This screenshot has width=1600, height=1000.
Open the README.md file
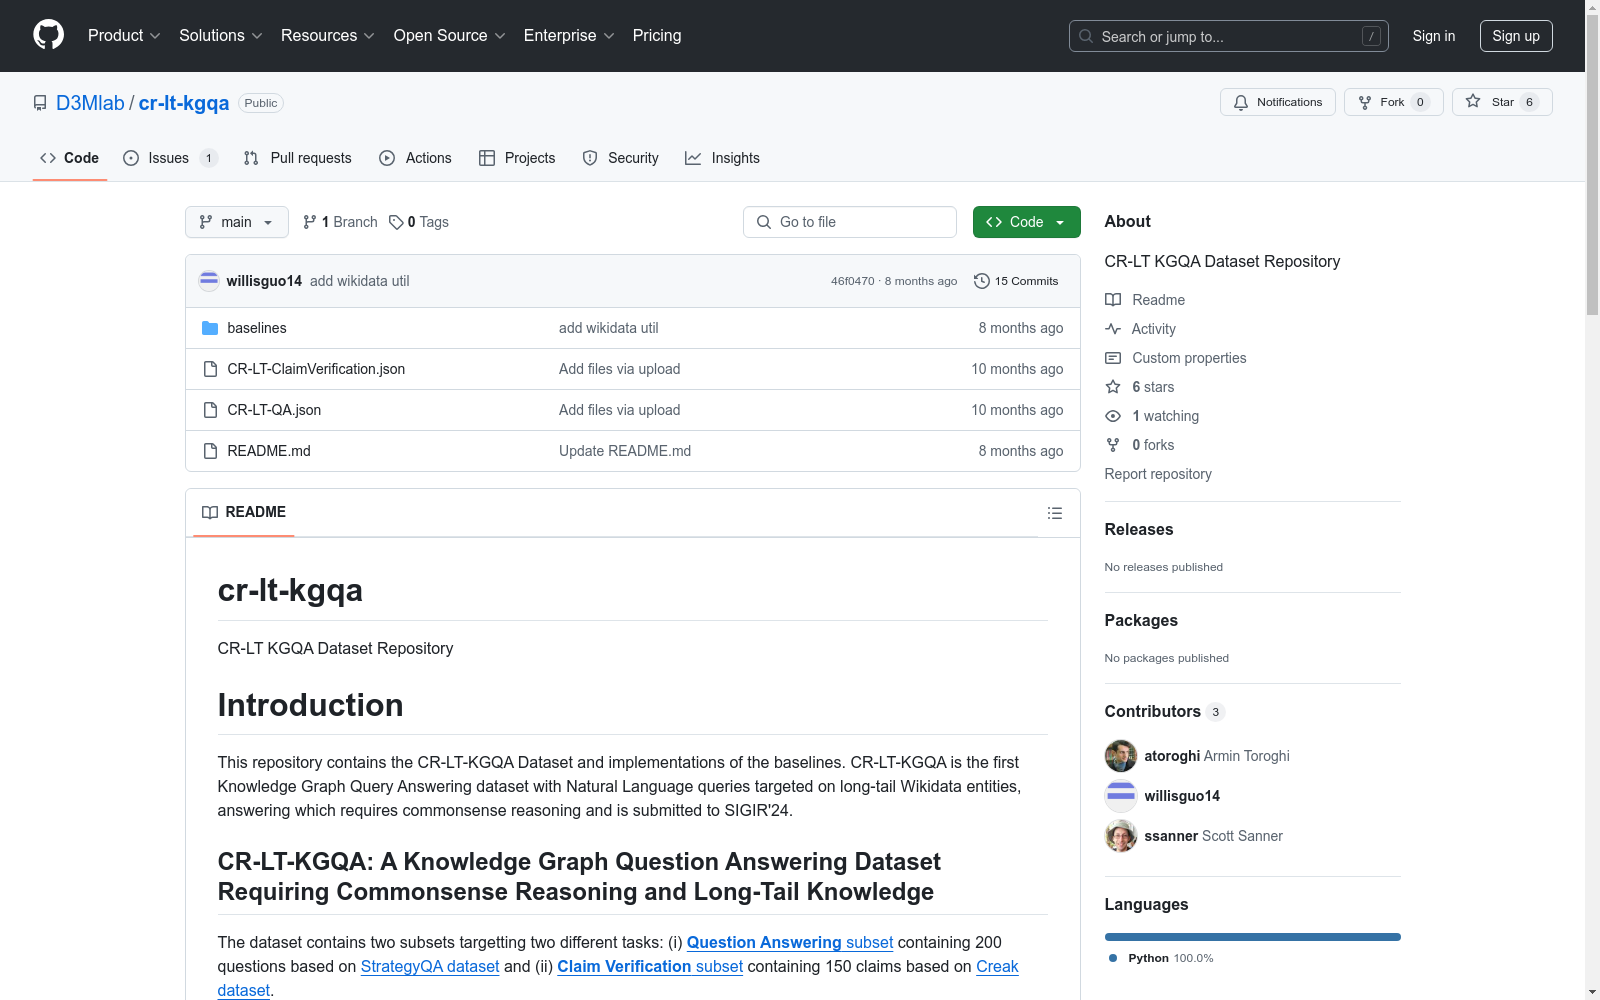[269, 451]
